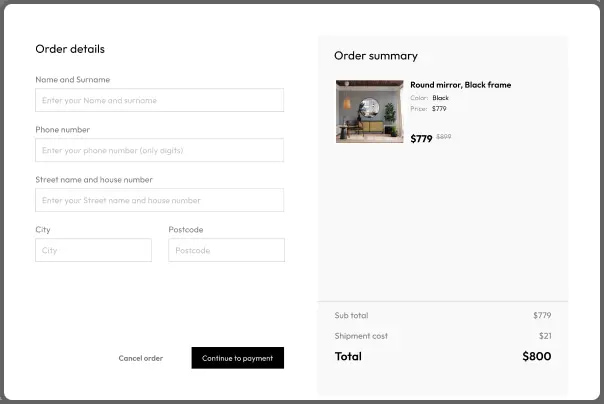Click the Round mirror, Black frame title

461,85
